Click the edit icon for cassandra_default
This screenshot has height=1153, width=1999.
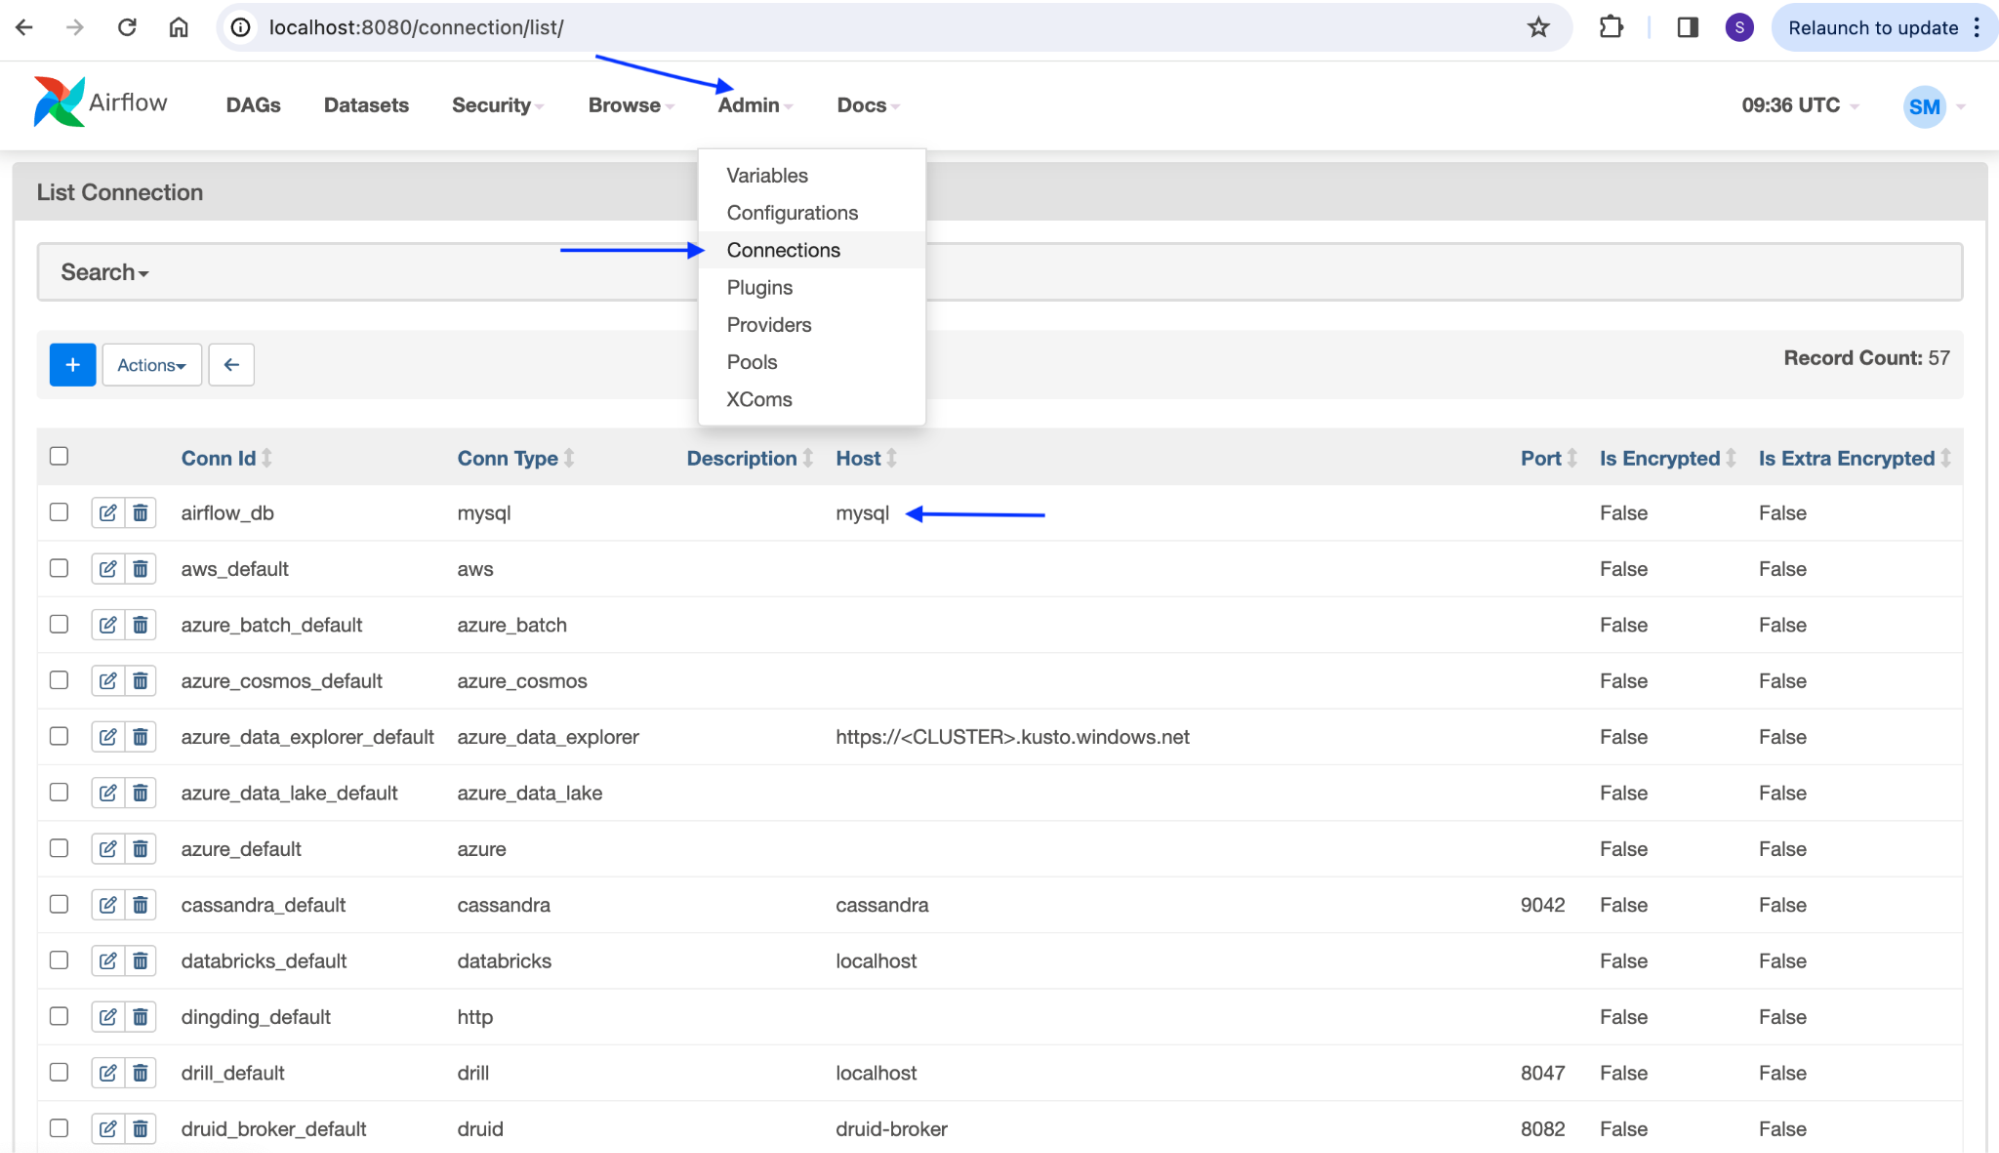click(x=108, y=905)
